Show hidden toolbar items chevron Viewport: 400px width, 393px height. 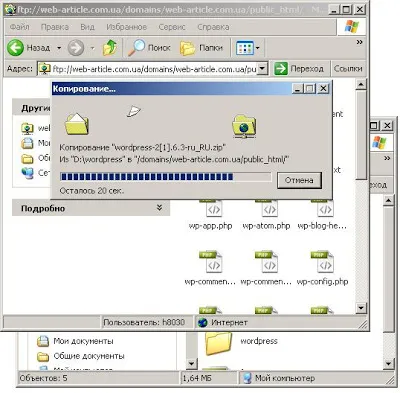tap(359, 42)
